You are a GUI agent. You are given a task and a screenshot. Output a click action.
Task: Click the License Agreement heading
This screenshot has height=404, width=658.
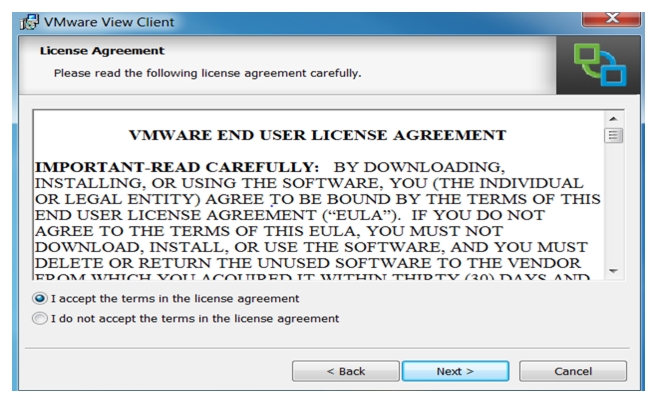102,51
